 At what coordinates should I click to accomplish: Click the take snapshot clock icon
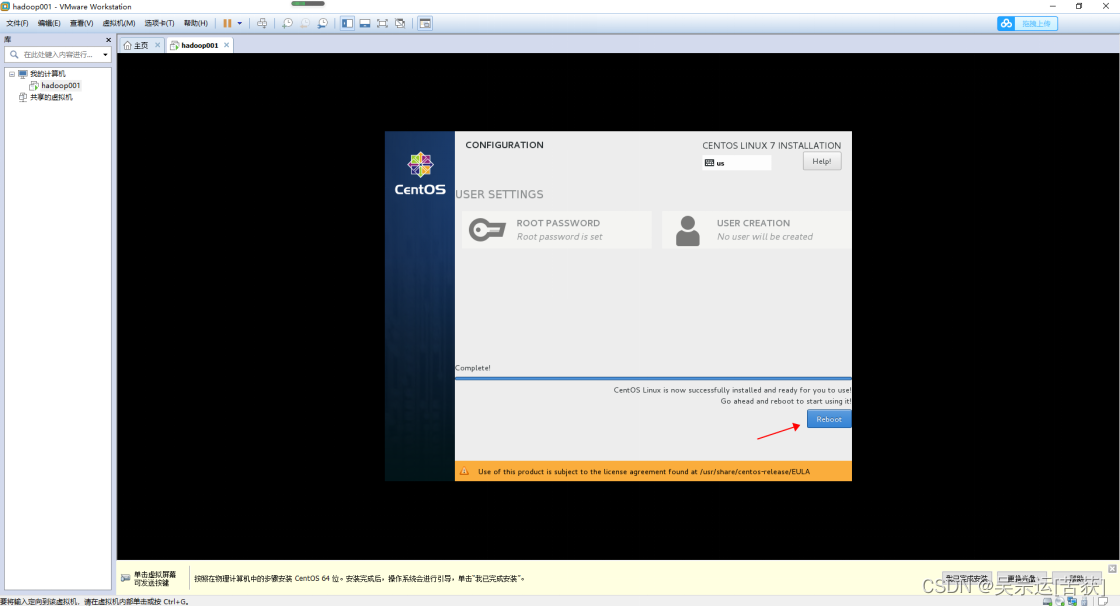tap(287, 24)
